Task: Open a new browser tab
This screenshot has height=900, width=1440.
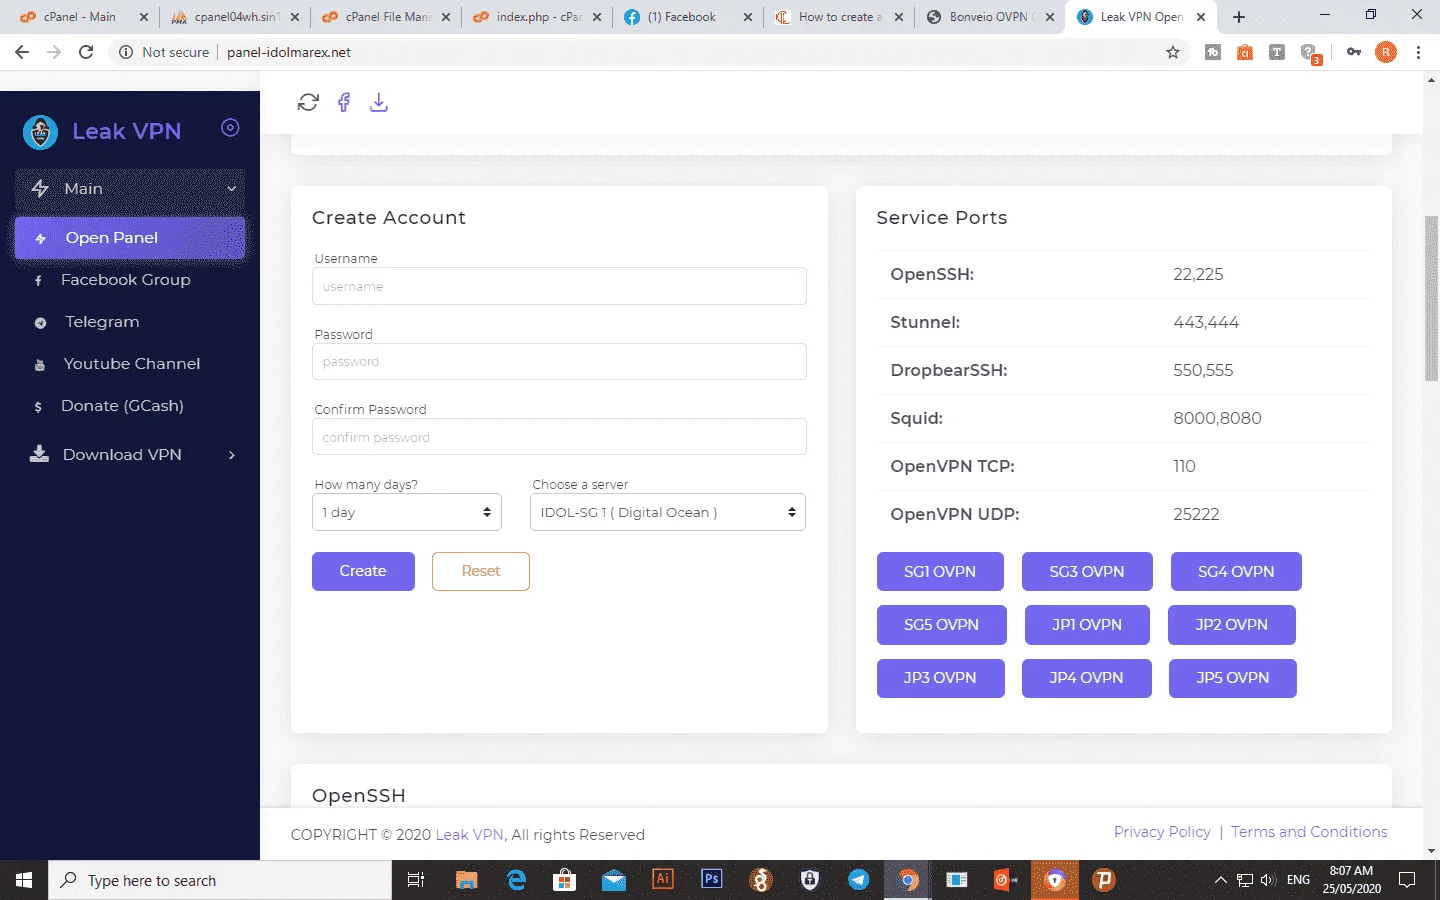Action: pyautogui.click(x=1239, y=17)
